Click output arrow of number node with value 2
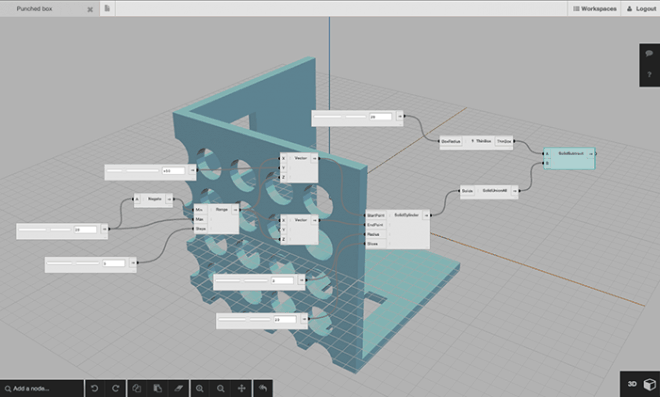This screenshot has width=660, height=397. (x=301, y=280)
